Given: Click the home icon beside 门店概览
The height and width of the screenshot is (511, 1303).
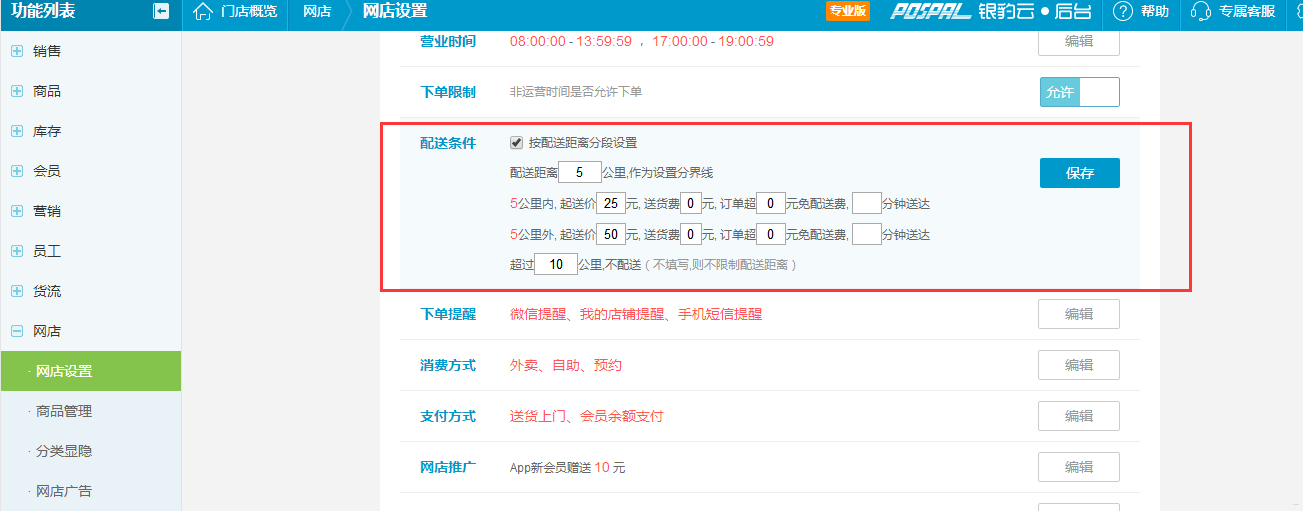Looking at the screenshot, I should tap(203, 12).
